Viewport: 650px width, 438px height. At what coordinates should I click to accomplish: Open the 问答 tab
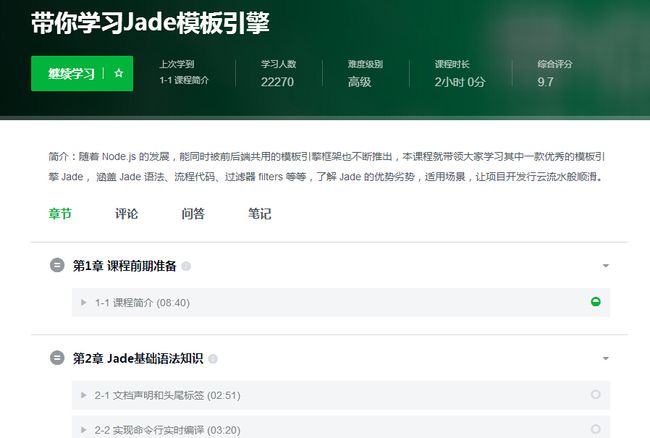click(x=193, y=214)
